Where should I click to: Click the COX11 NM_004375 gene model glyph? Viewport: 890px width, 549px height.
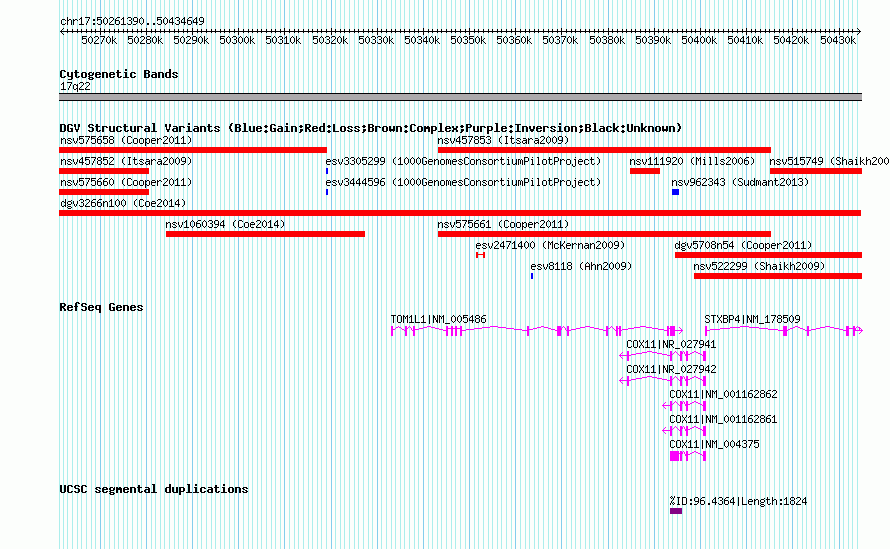[x=688, y=456]
